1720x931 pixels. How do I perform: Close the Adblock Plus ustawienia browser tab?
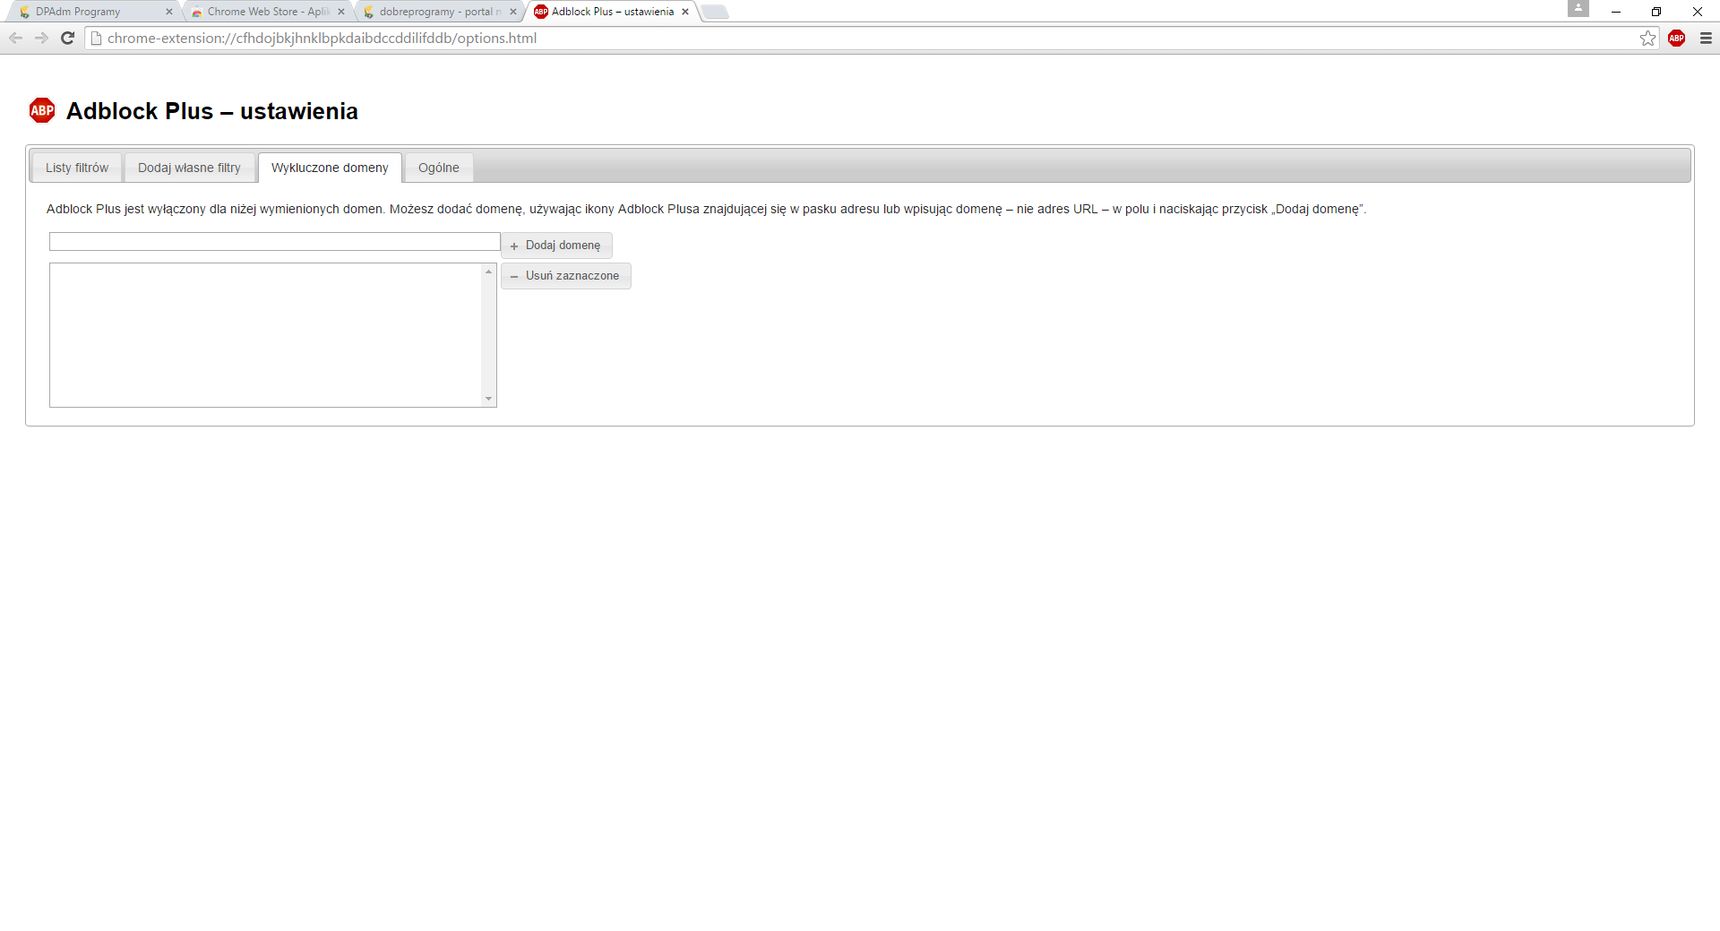(685, 12)
